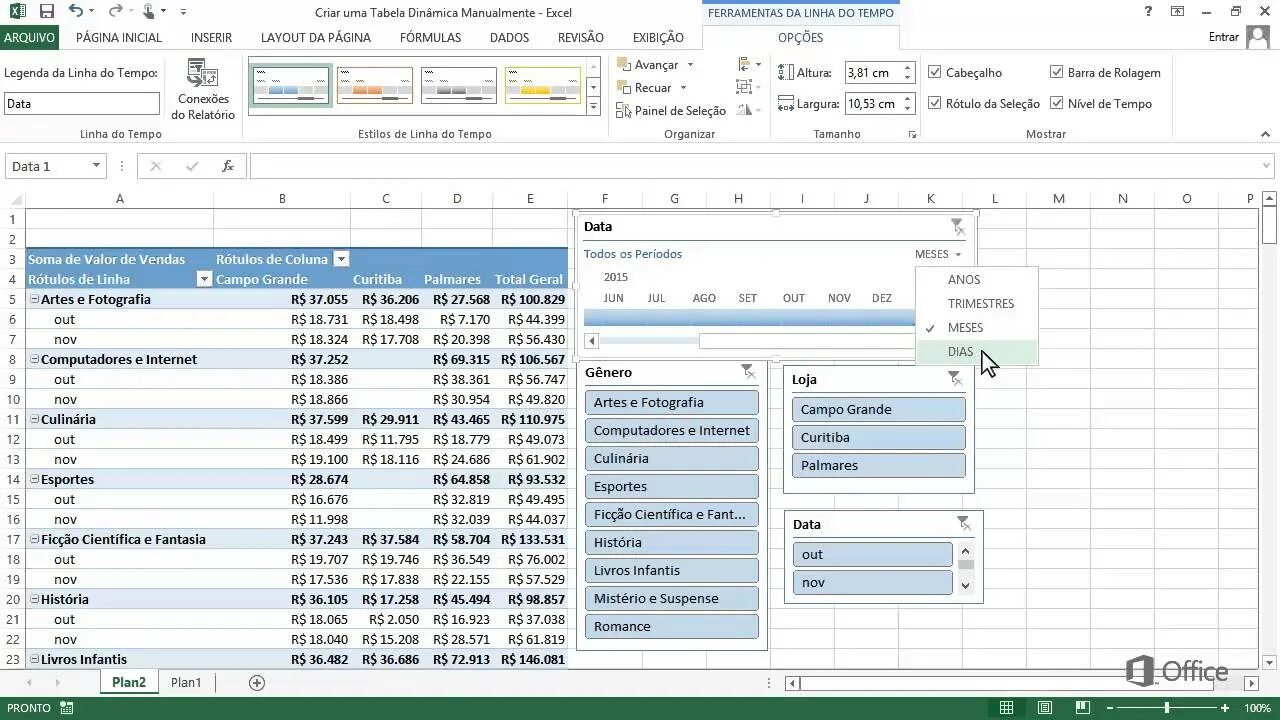Open Tamanho dialog launcher
Screen dimensions: 1280x720
[x=912, y=134]
